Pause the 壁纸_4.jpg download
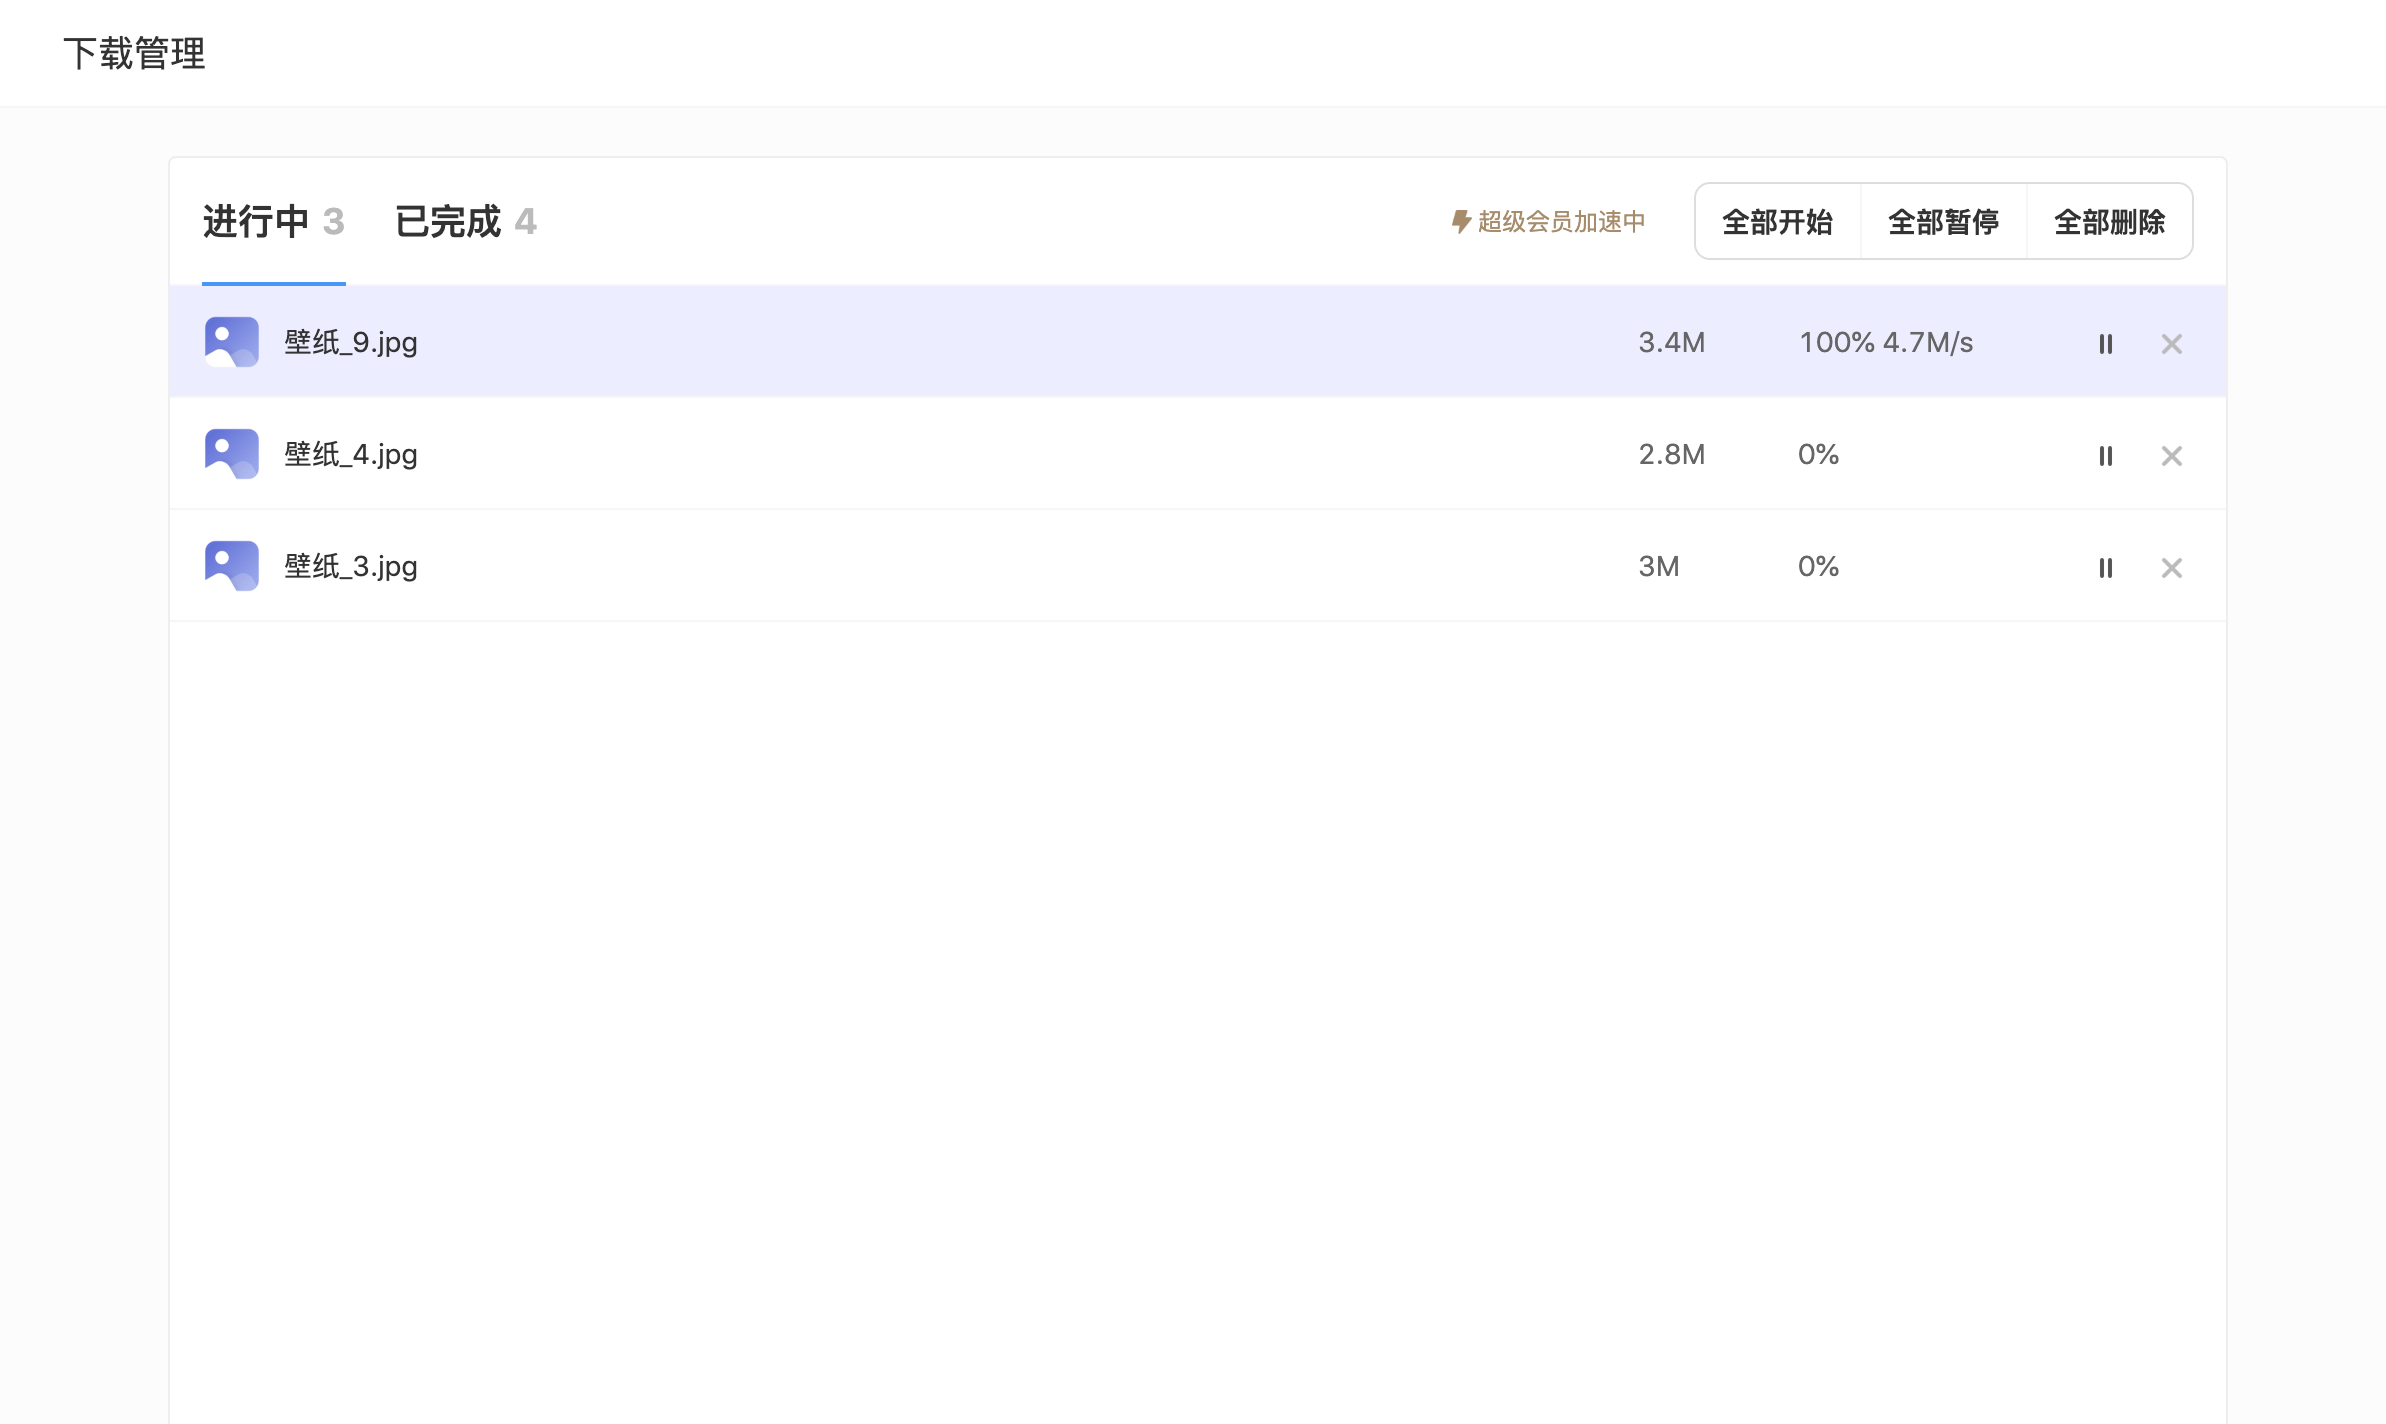Screen dimensions: 2386x1424 point(2105,453)
